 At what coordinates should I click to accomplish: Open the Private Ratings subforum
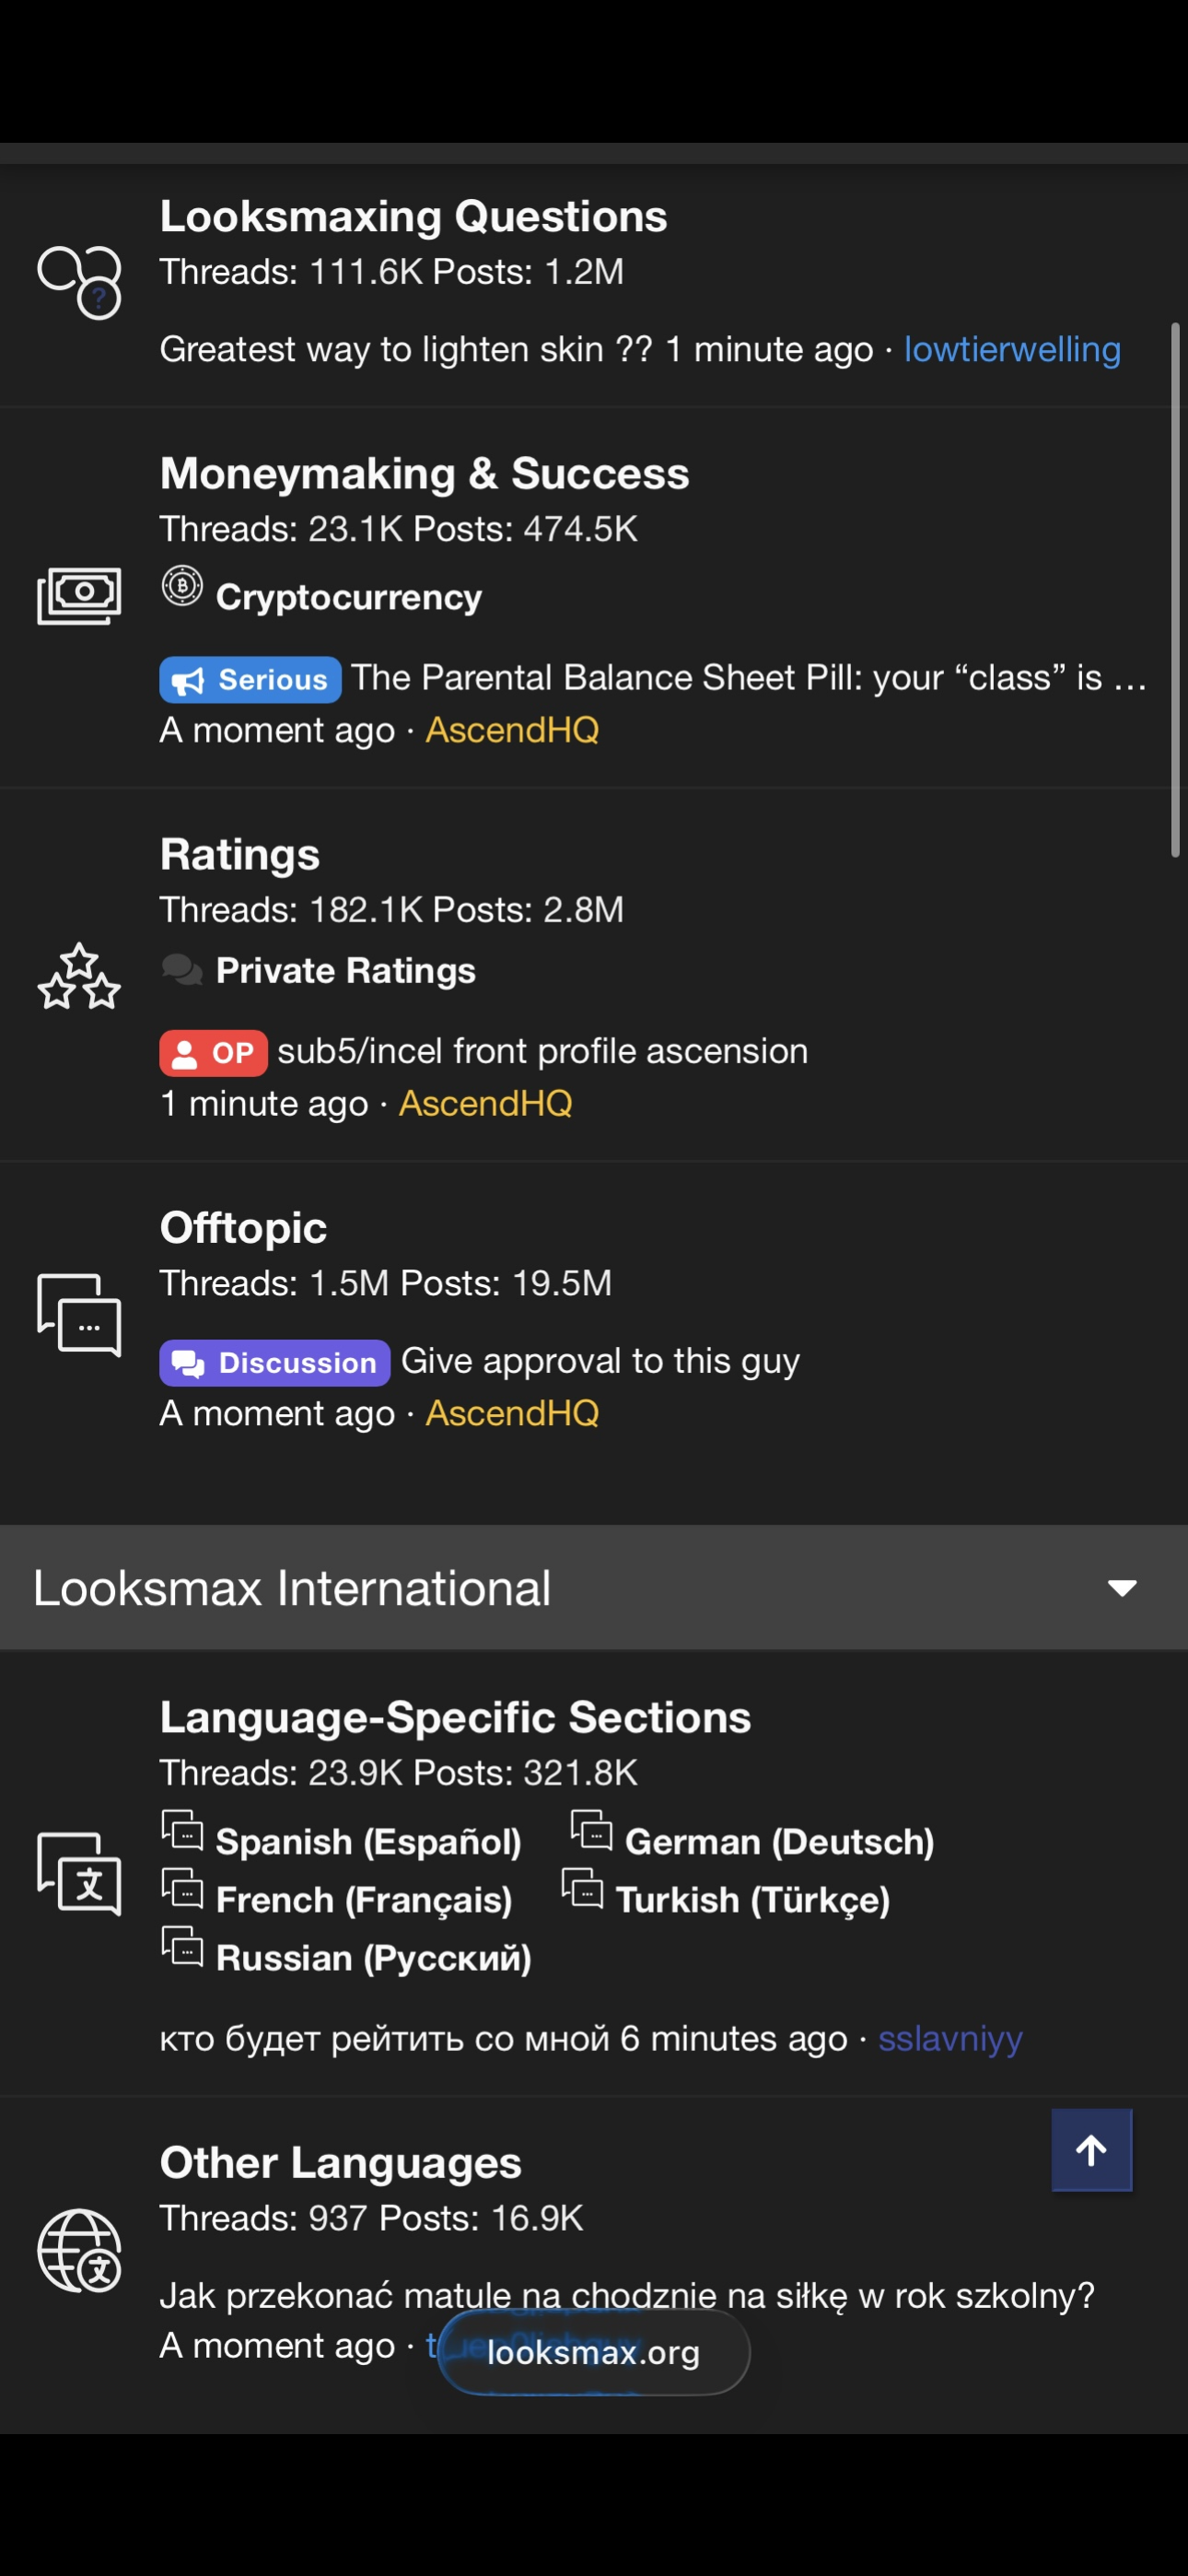pyautogui.click(x=346, y=970)
